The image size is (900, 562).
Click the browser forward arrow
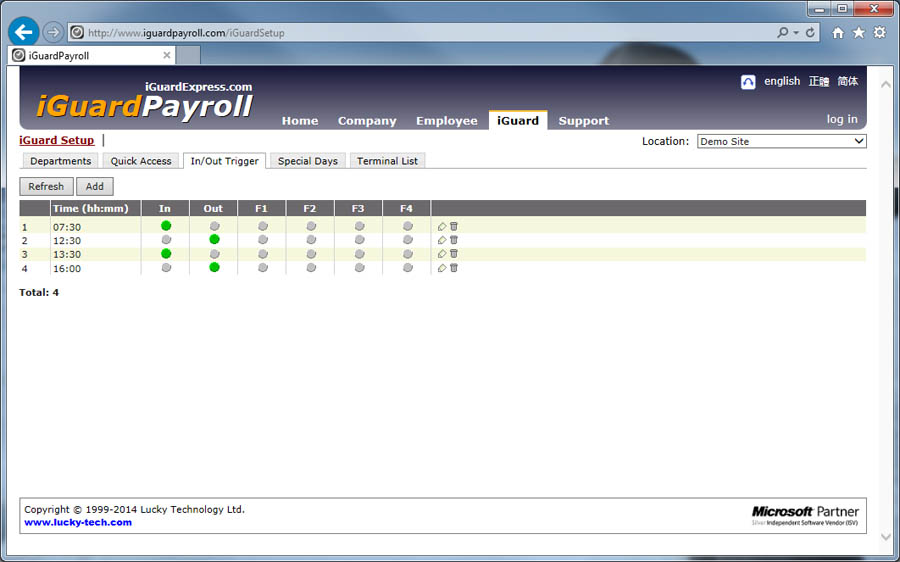pos(53,32)
